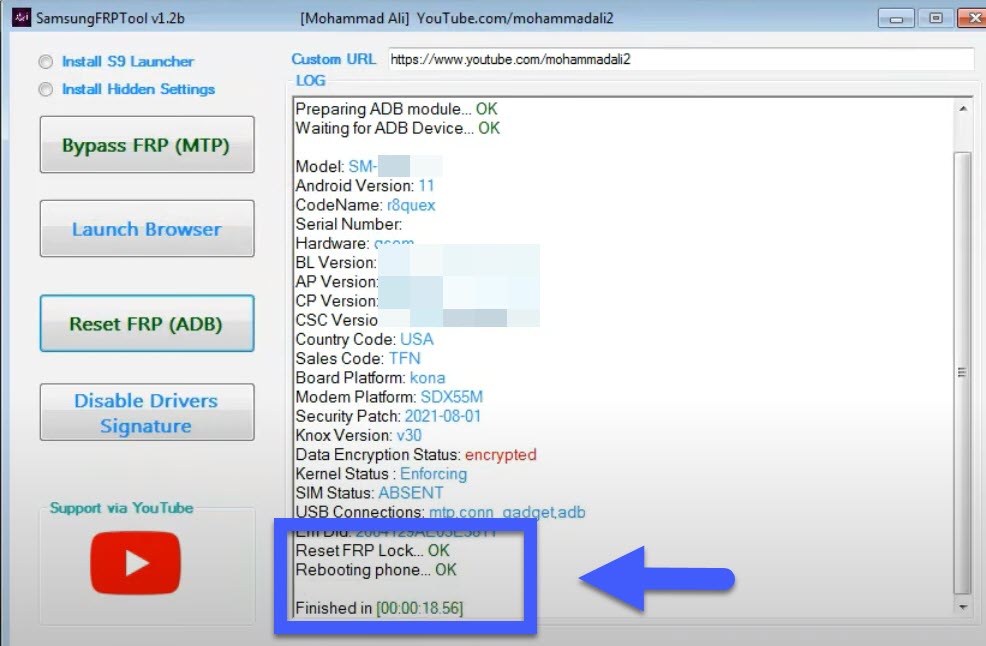Click the 'Serial Number:' log line

pos(348,224)
